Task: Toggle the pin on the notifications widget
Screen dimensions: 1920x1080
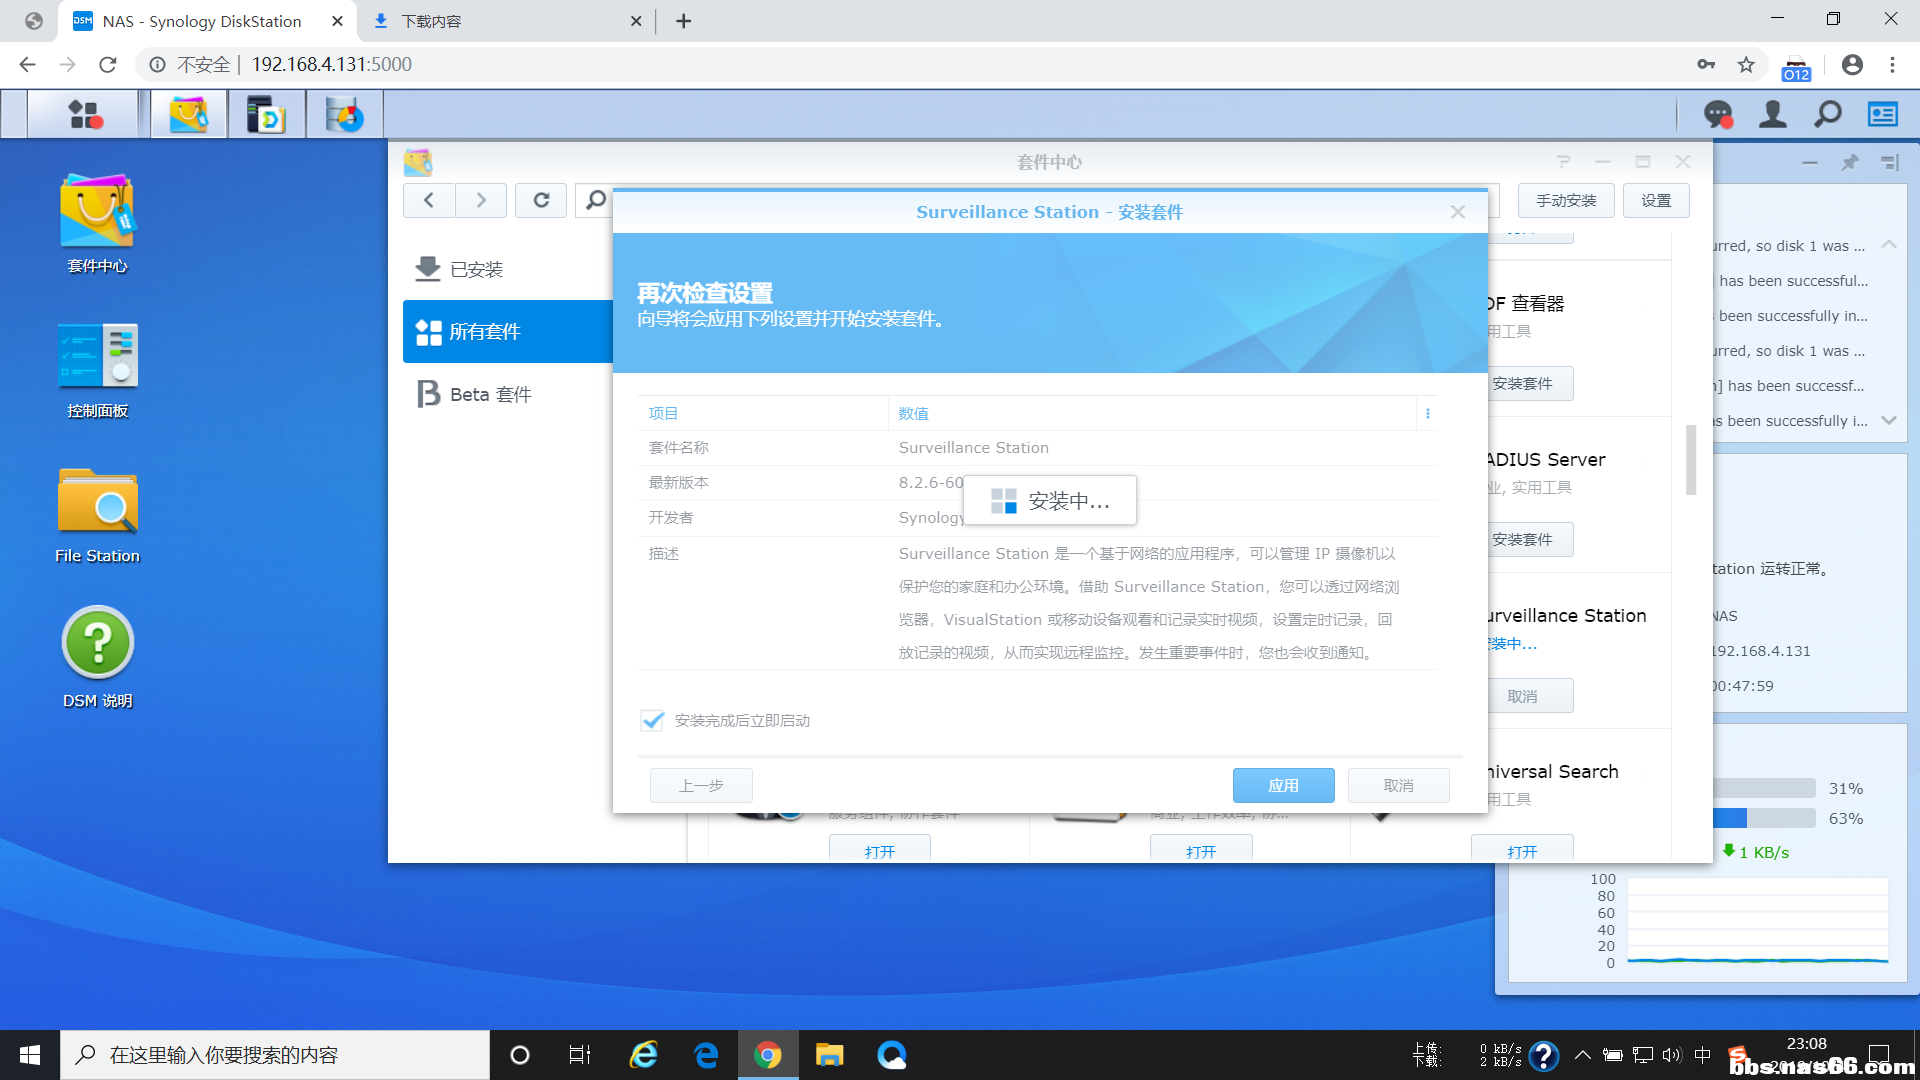Action: pos(1849,163)
